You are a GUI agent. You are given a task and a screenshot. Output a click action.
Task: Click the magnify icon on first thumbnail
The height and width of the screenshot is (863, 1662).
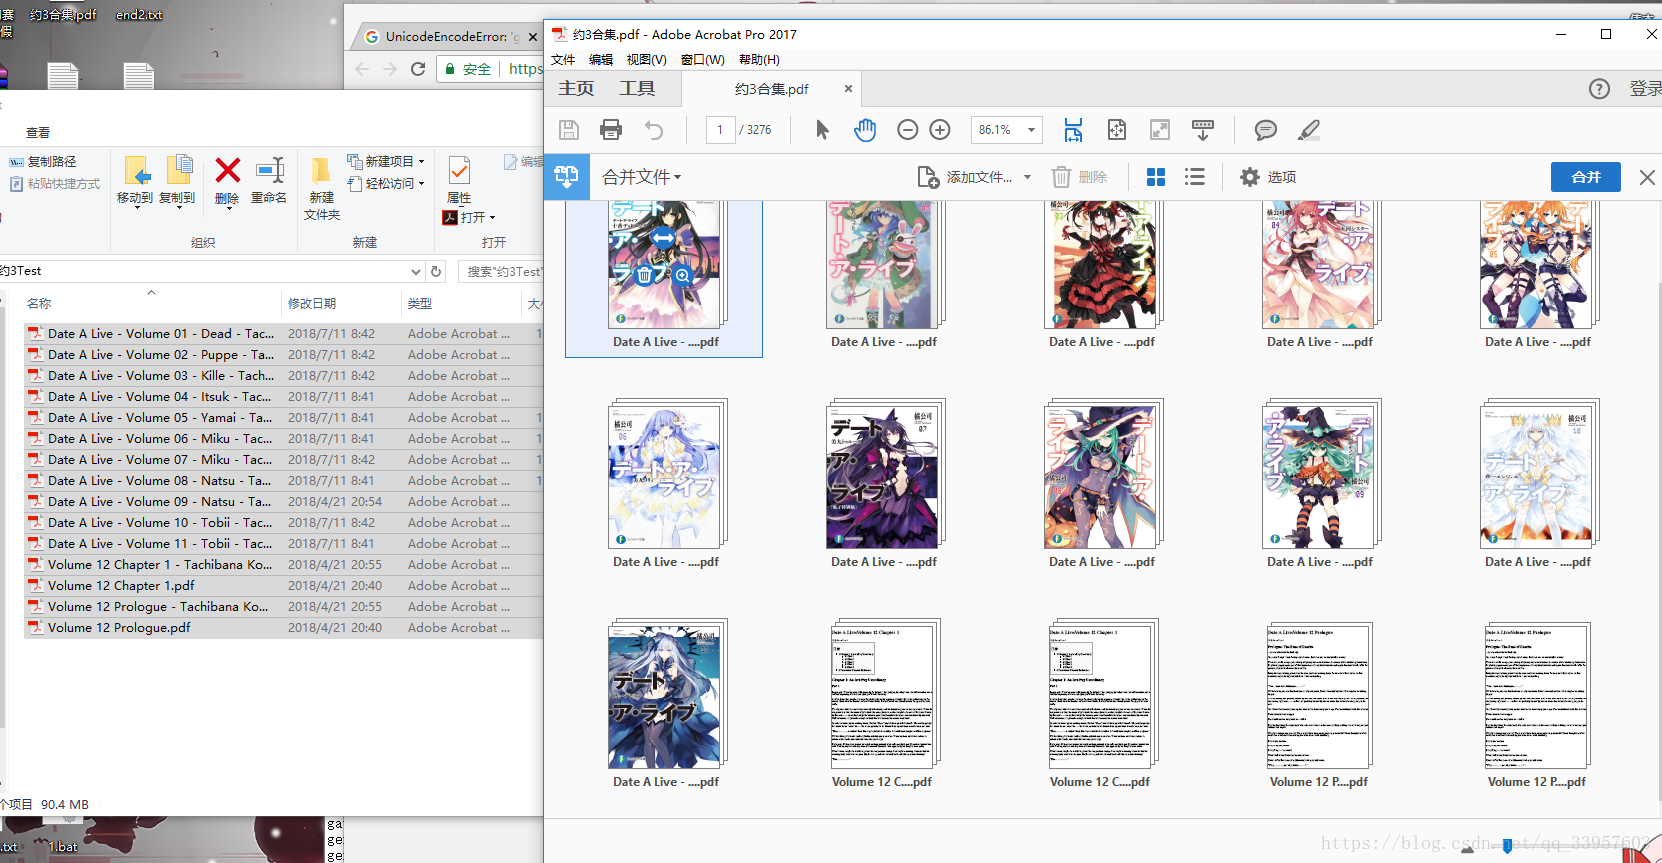(683, 275)
